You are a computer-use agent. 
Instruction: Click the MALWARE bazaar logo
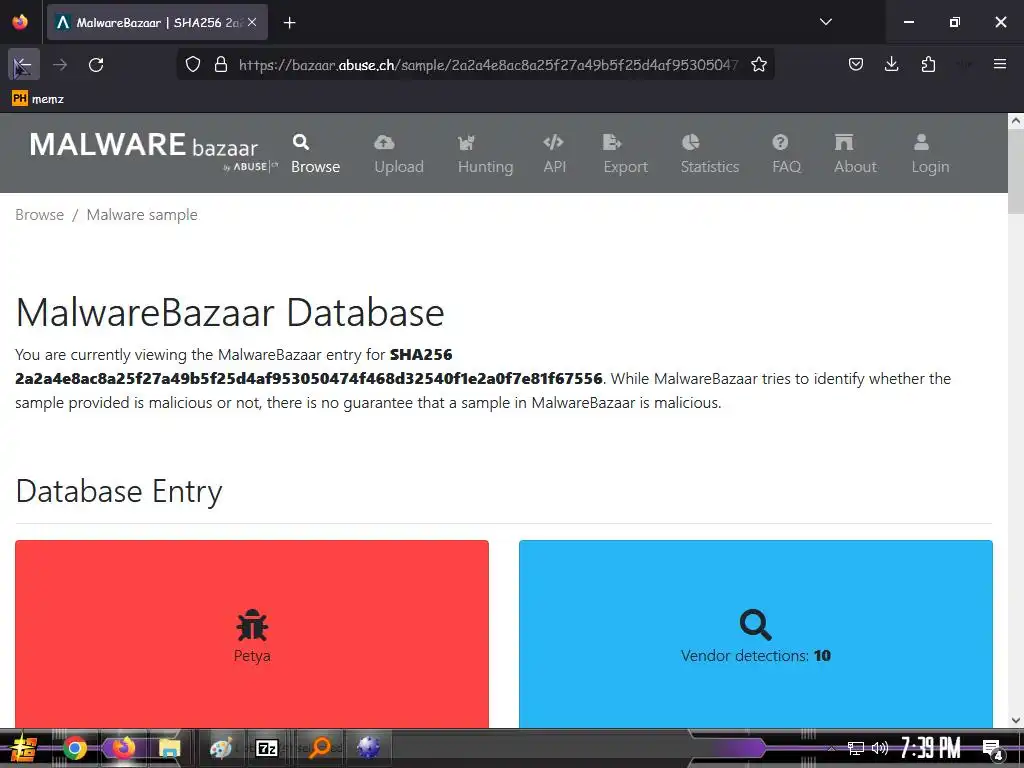[153, 151]
